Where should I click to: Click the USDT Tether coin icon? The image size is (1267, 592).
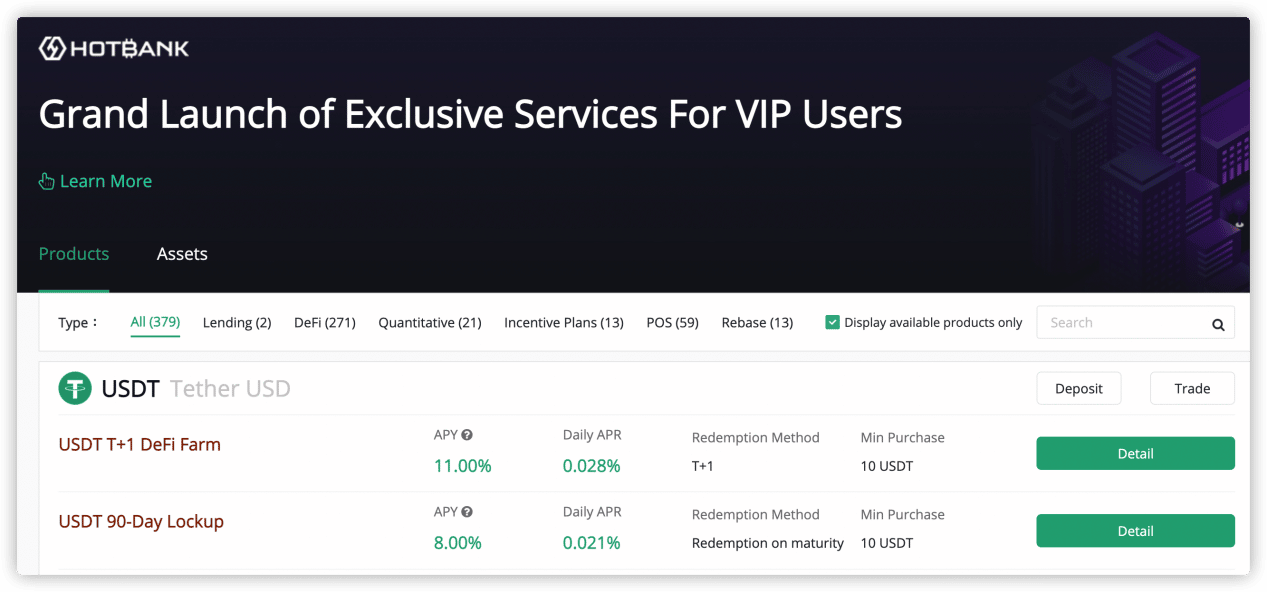[75, 388]
